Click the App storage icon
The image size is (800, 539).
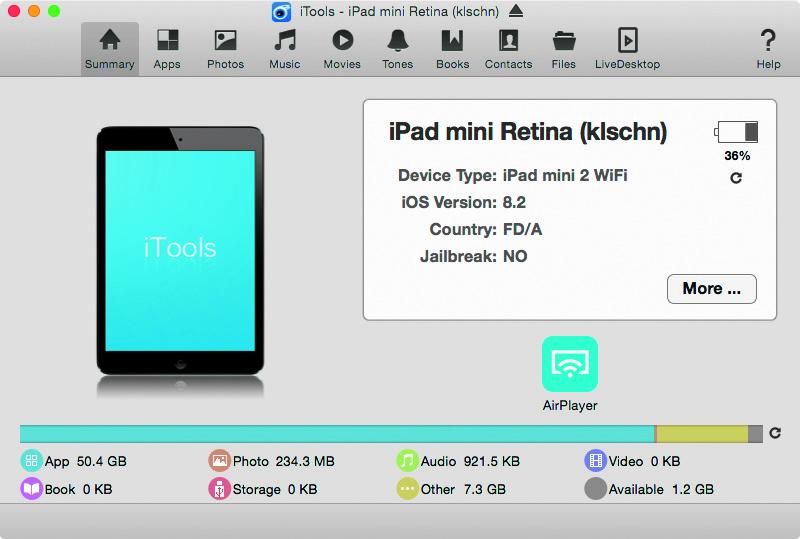tap(31, 461)
